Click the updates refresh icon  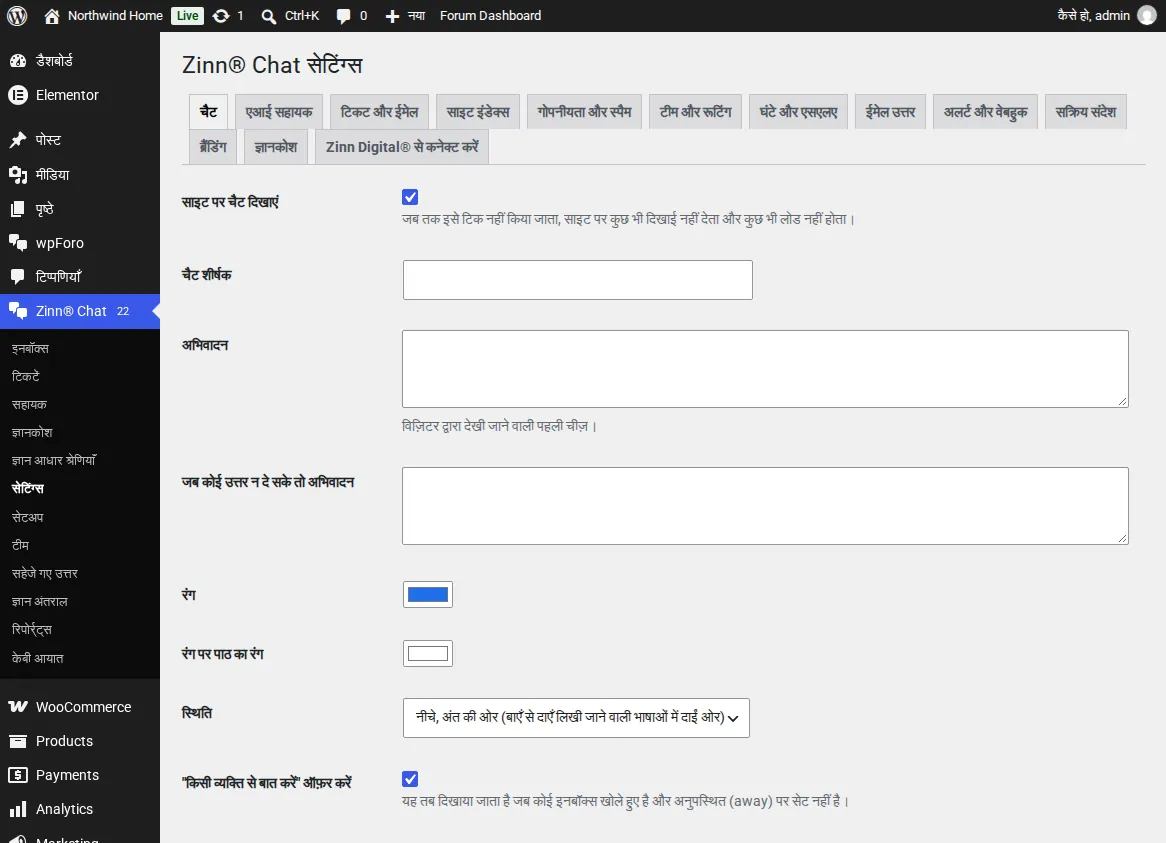coord(221,16)
